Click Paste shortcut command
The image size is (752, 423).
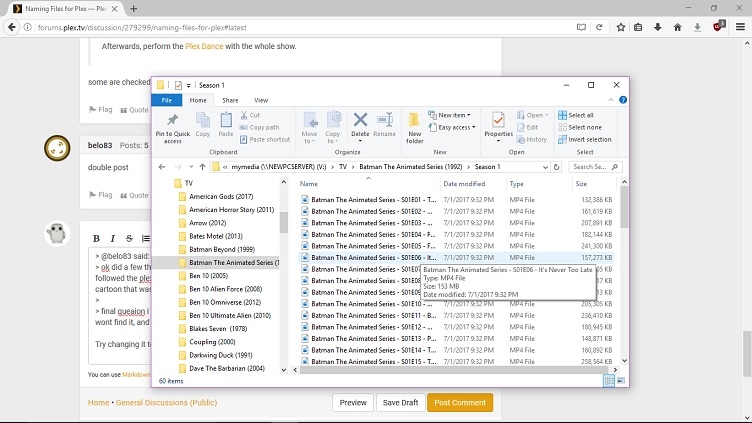click(x=265, y=139)
